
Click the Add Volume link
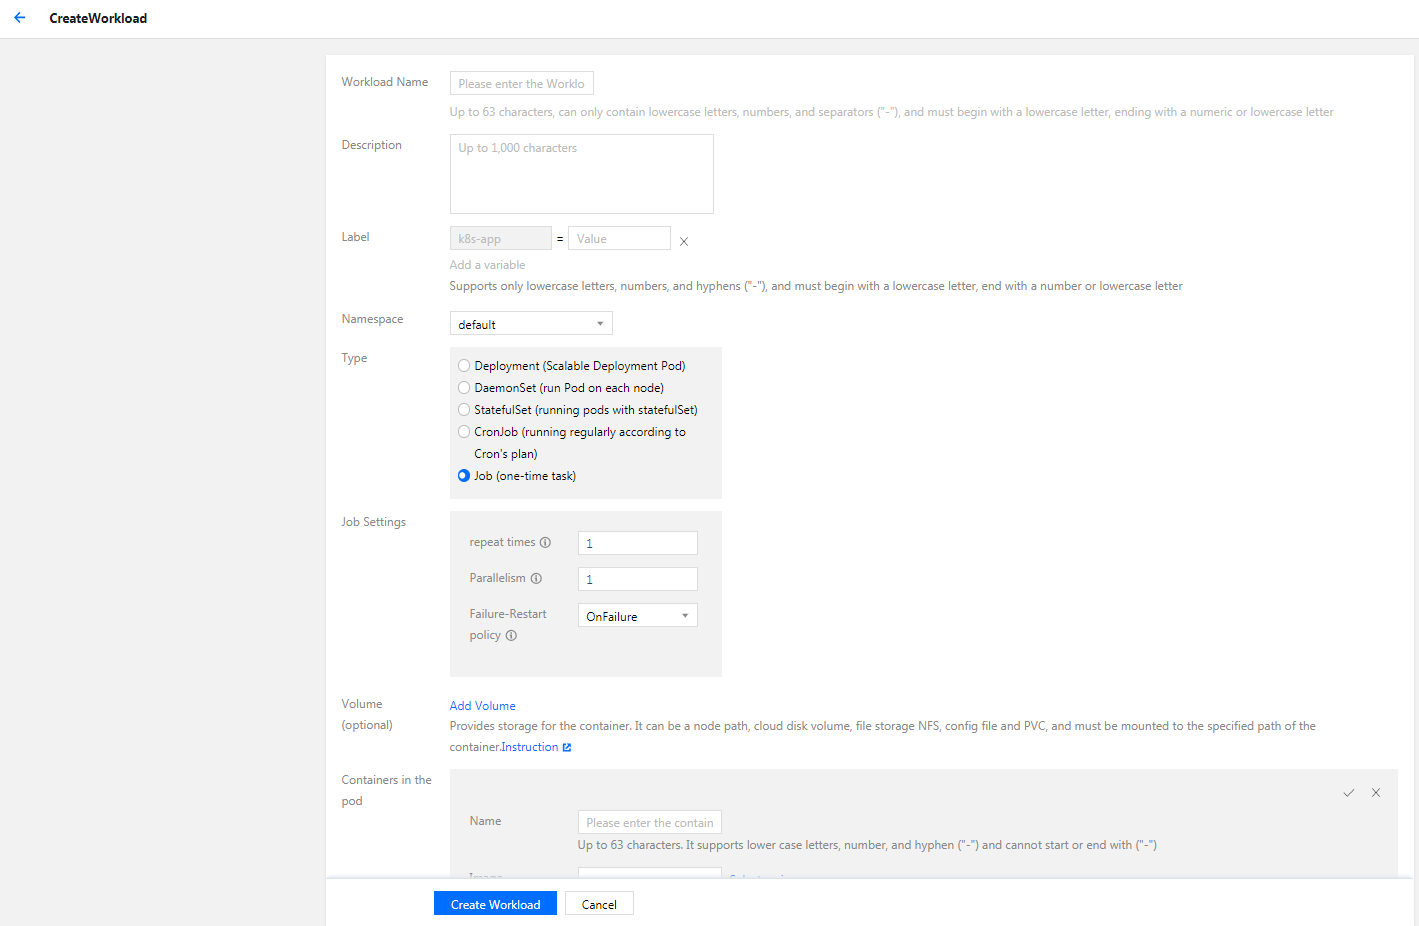pyautogui.click(x=482, y=706)
